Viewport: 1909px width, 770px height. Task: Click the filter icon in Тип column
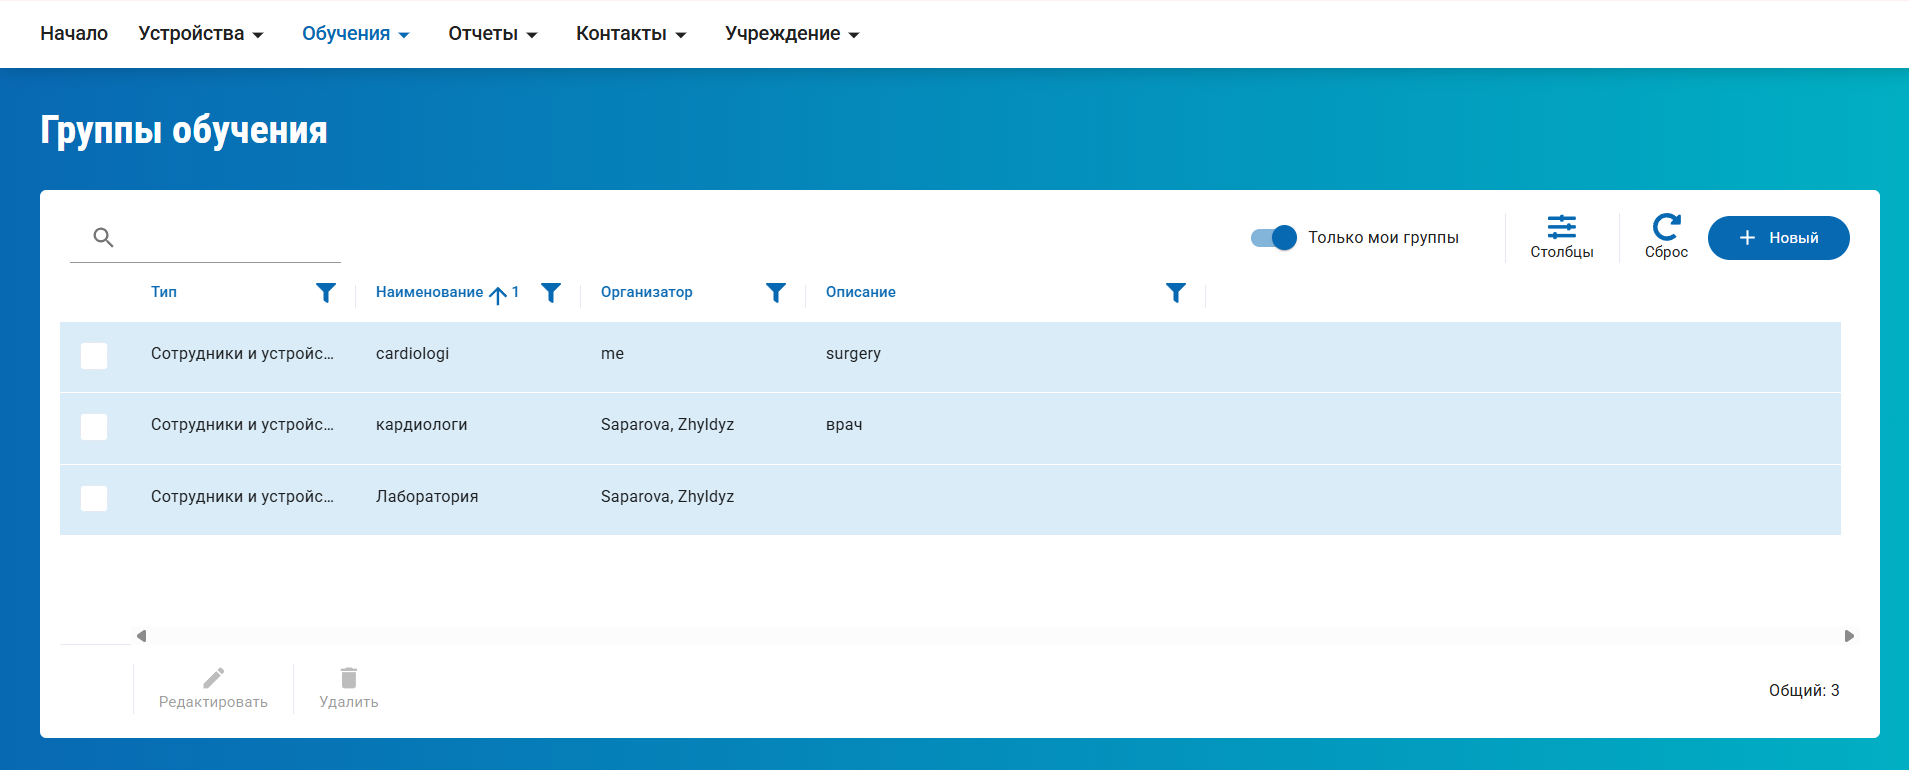(x=325, y=292)
